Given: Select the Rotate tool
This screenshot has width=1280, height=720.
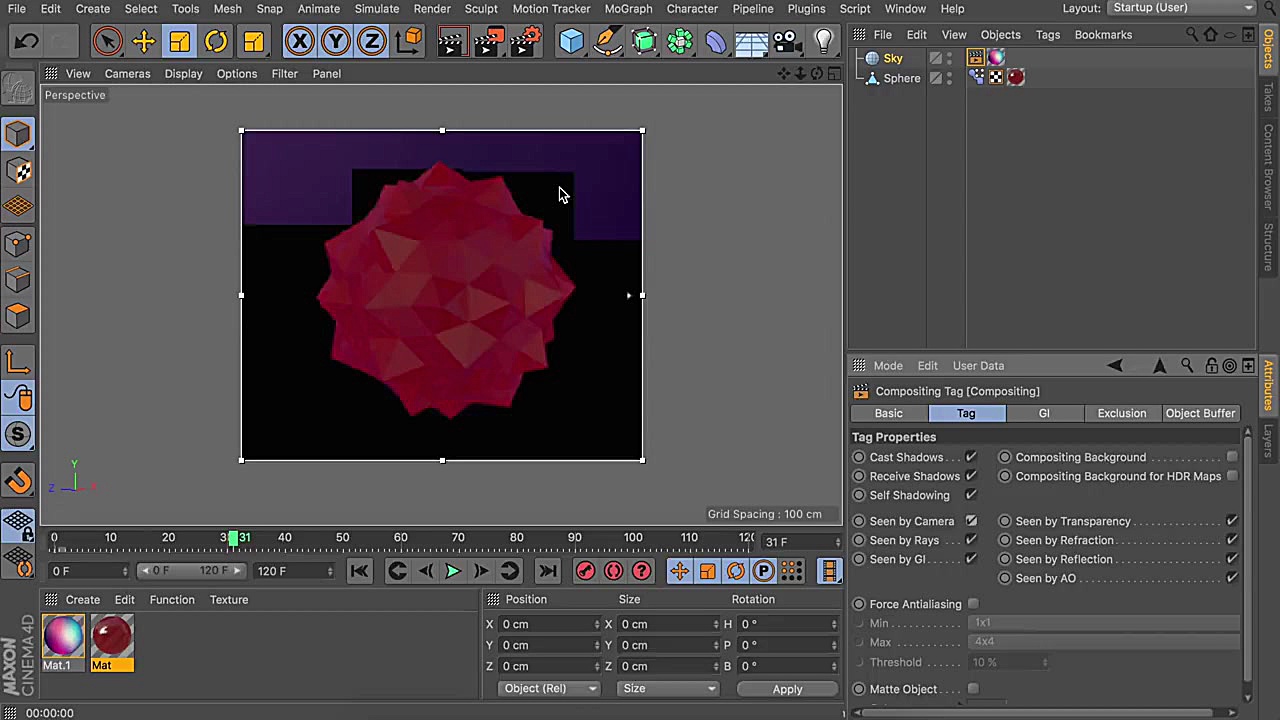Looking at the screenshot, I should pos(217,40).
